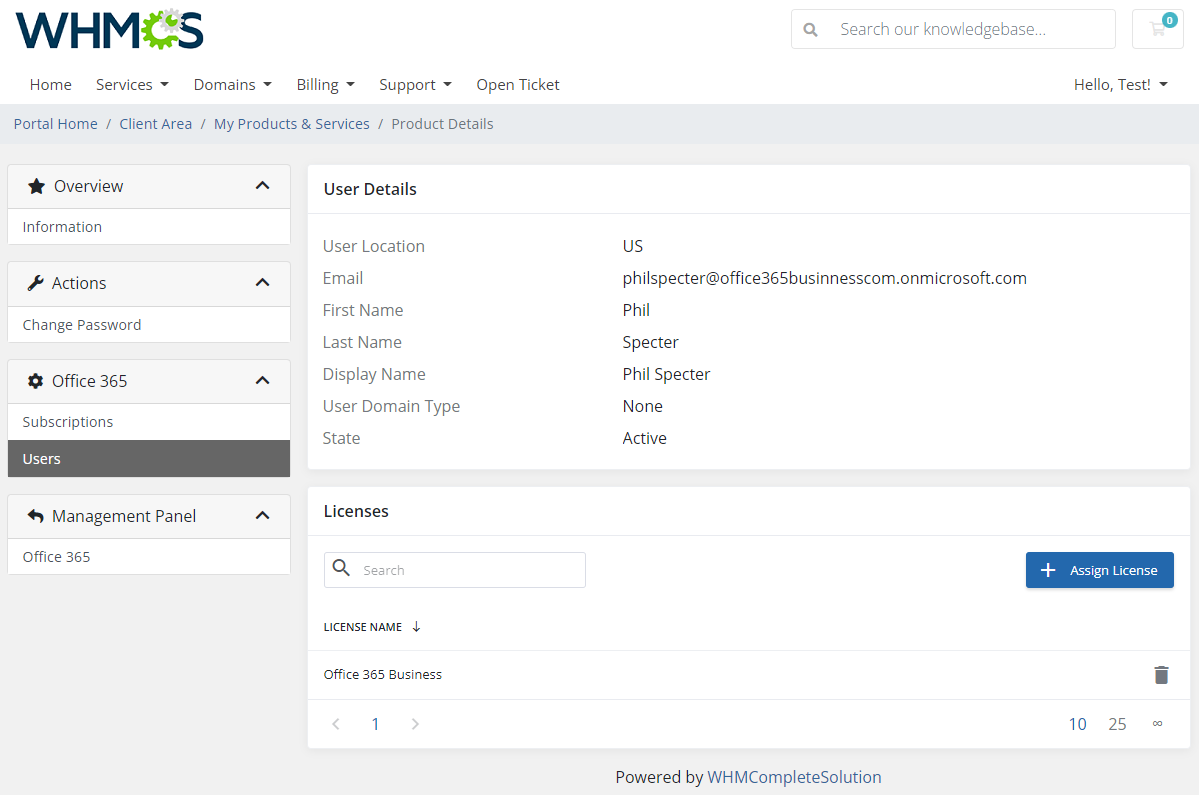Click the gear icon beside Office 365
Viewport: 1199px width, 795px height.
35,381
